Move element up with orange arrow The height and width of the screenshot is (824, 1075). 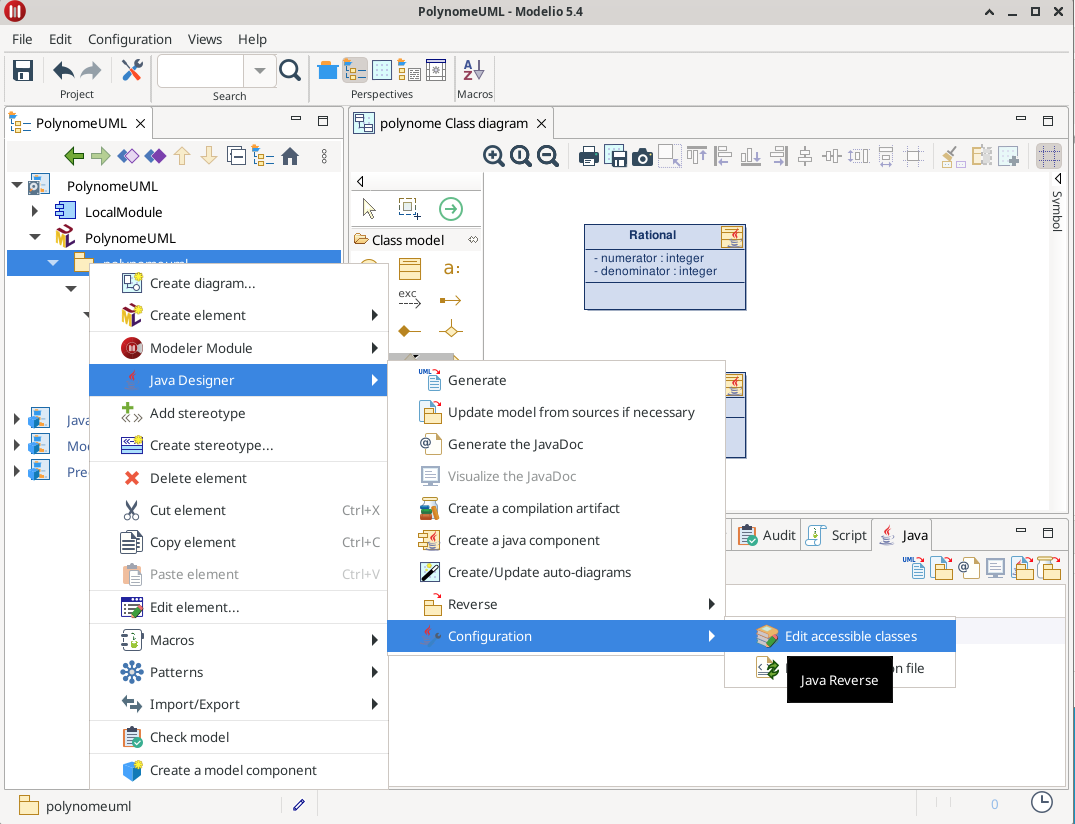pos(182,156)
